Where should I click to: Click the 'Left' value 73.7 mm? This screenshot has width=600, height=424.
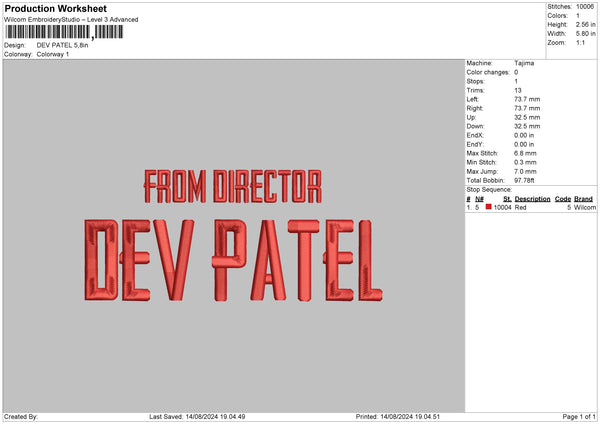pyautogui.click(x=527, y=99)
